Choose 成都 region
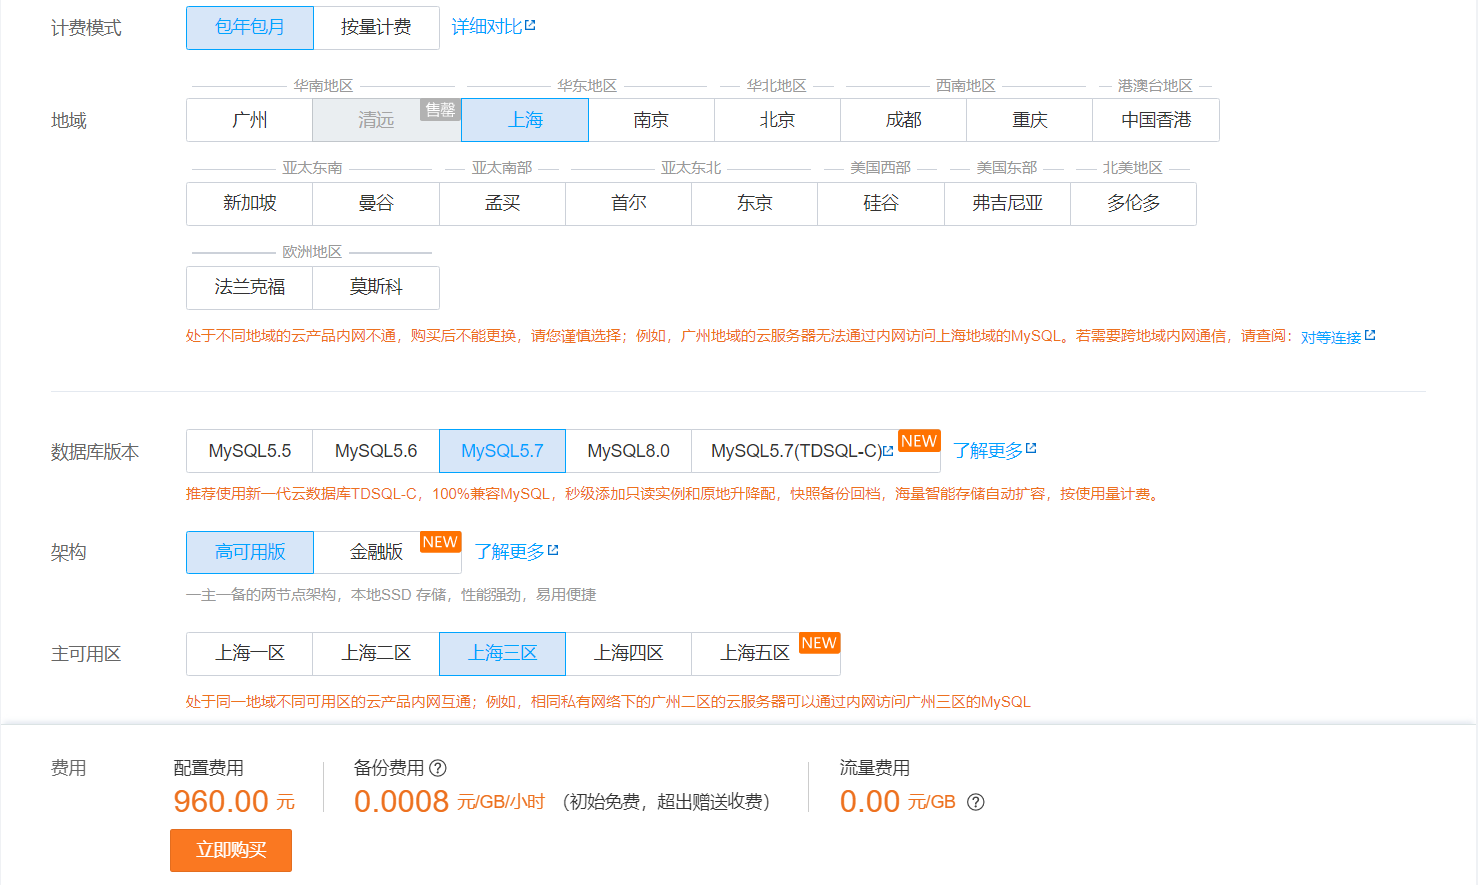The height and width of the screenshot is (885, 1478). [903, 120]
